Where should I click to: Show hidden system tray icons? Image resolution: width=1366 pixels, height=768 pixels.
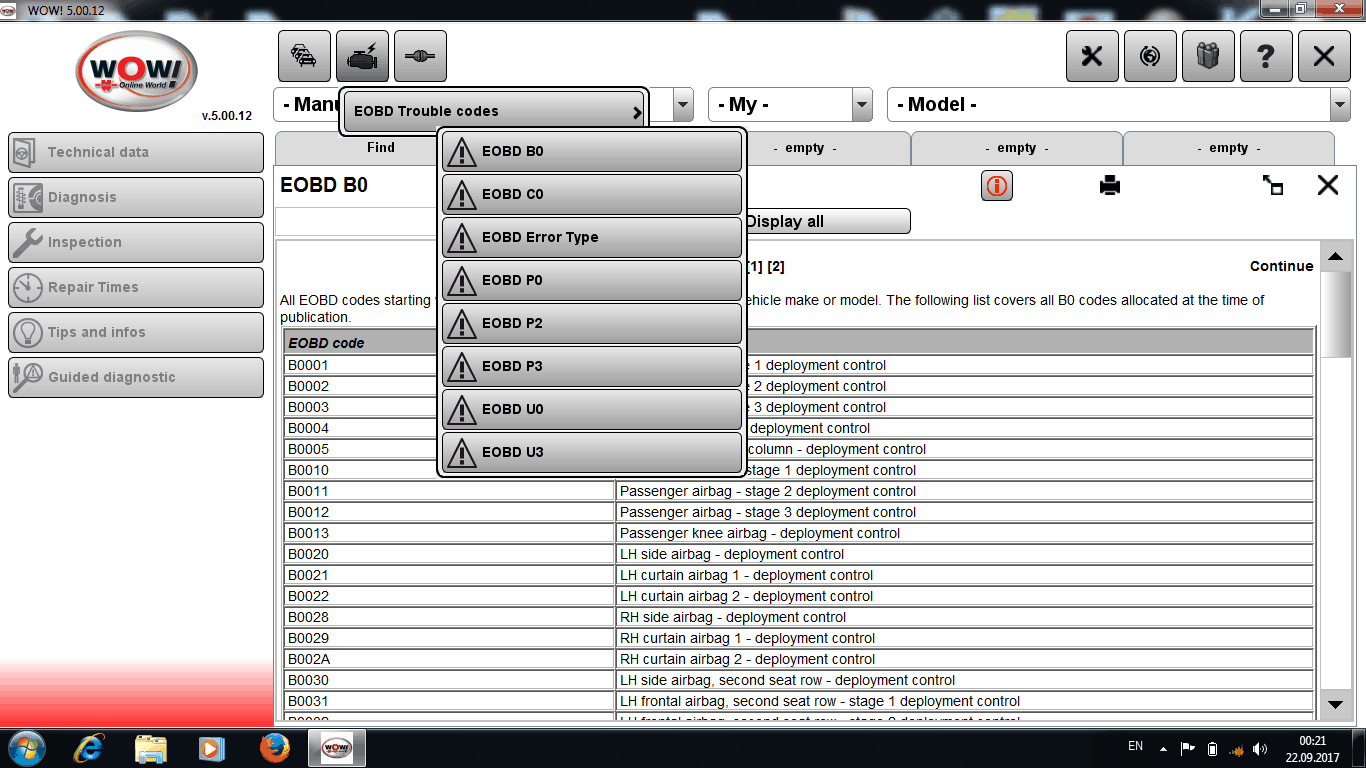click(x=1163, y=749)
